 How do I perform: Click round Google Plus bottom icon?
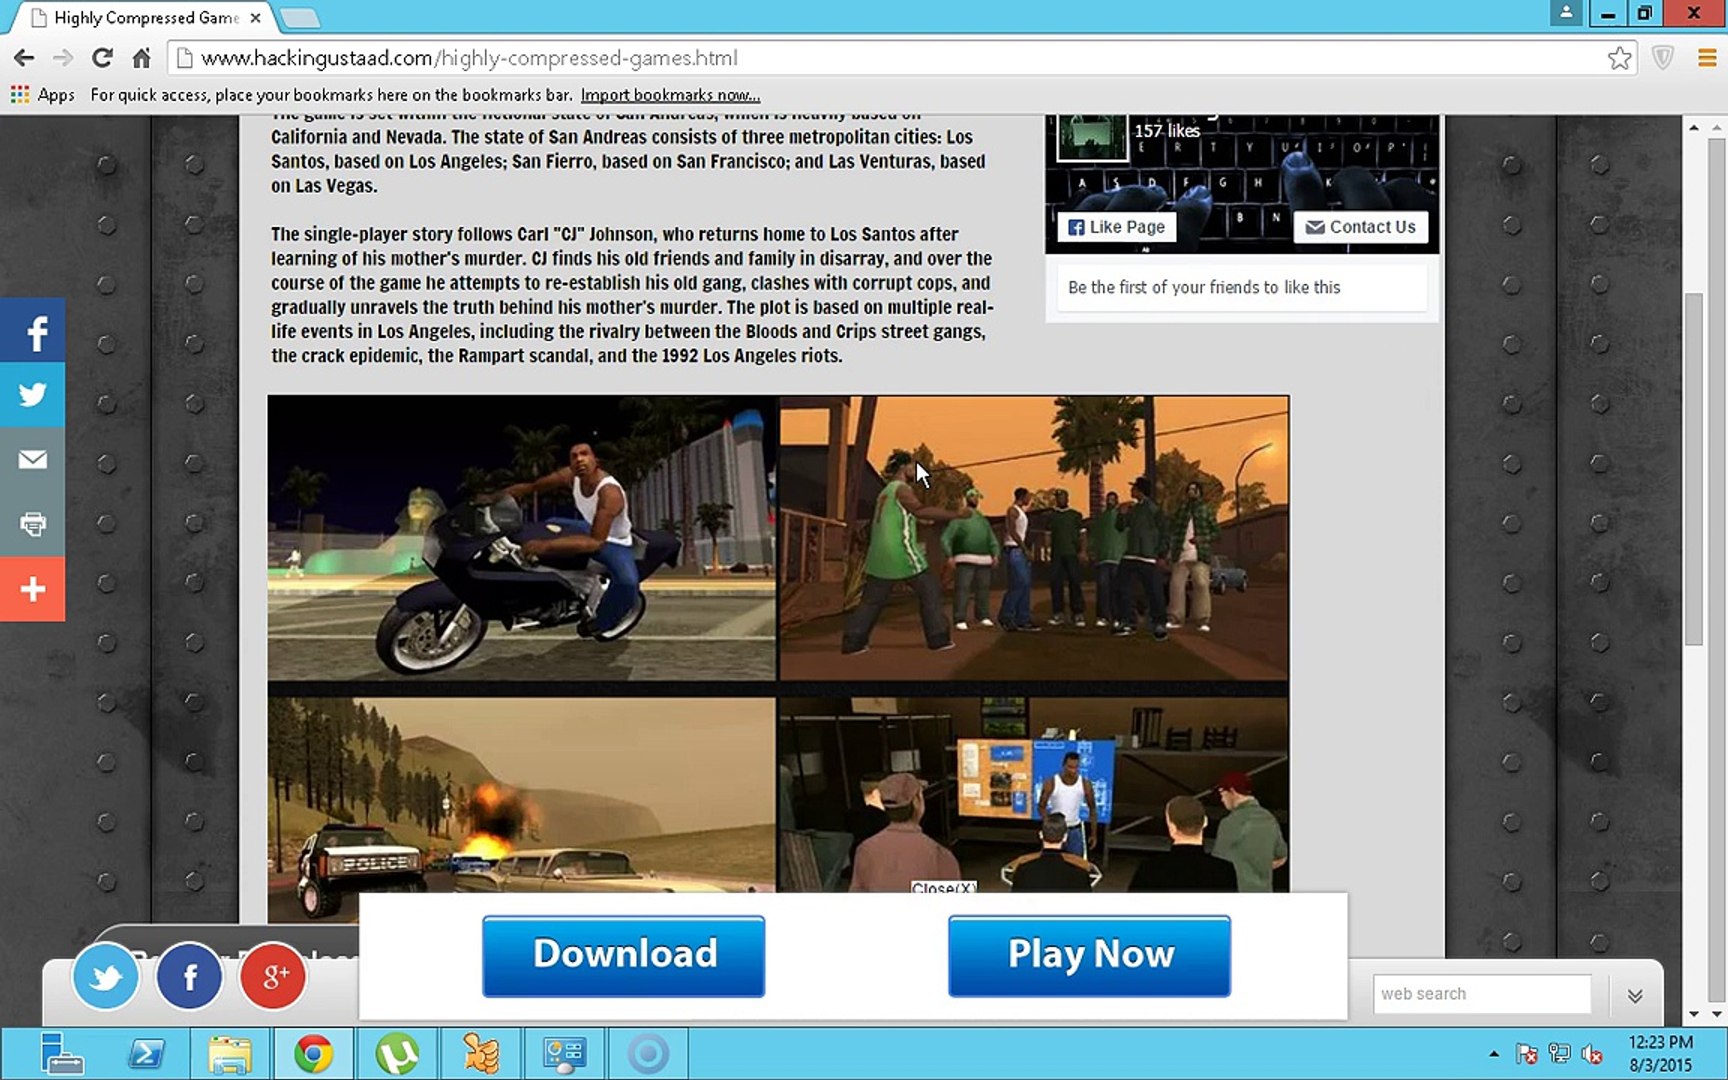click(272, 976)
